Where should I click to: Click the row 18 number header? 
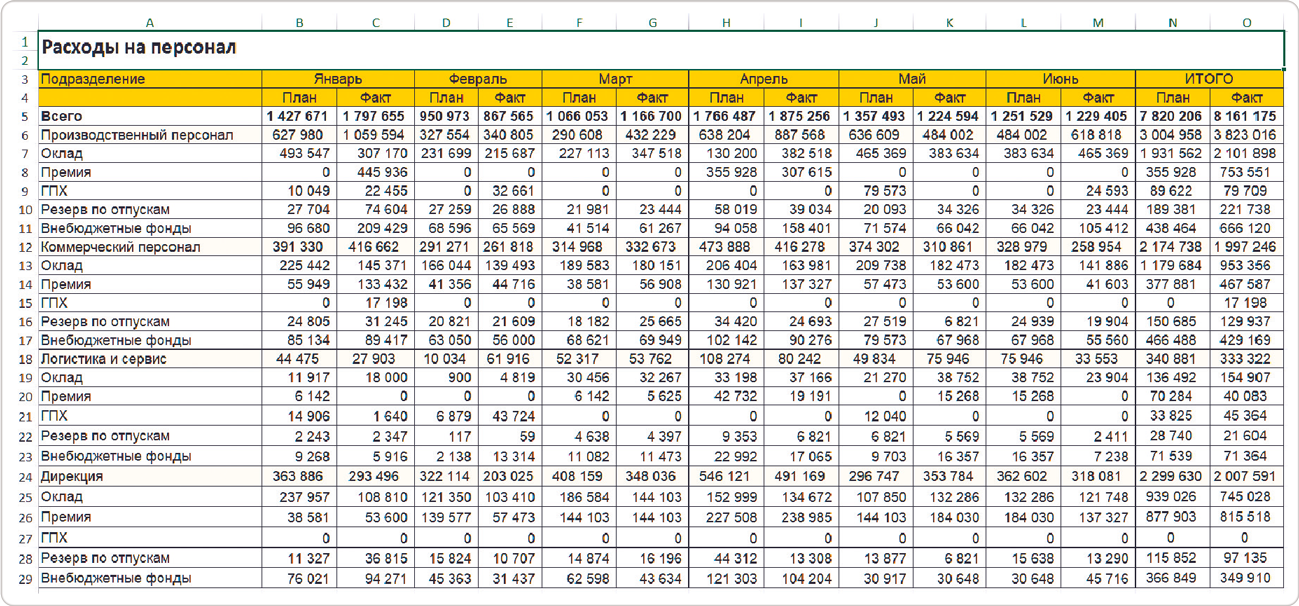23,359
